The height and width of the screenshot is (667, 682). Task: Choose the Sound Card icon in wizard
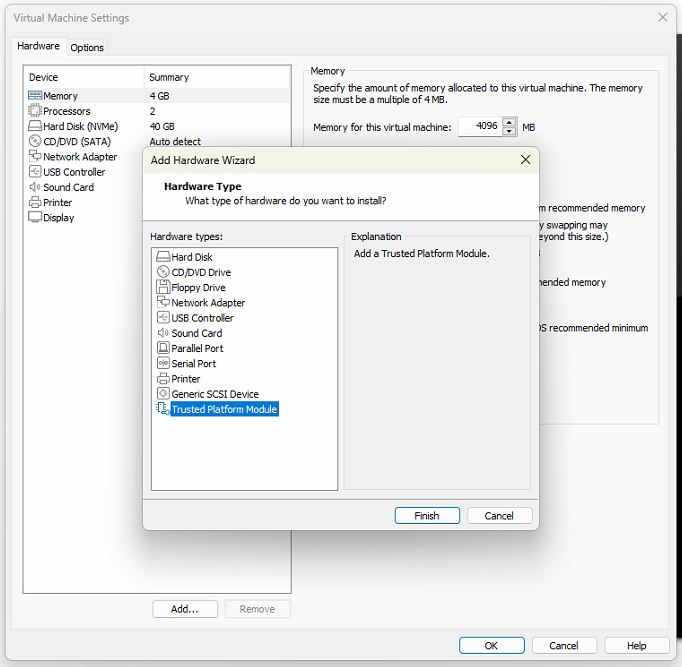(x=163, y=333)
